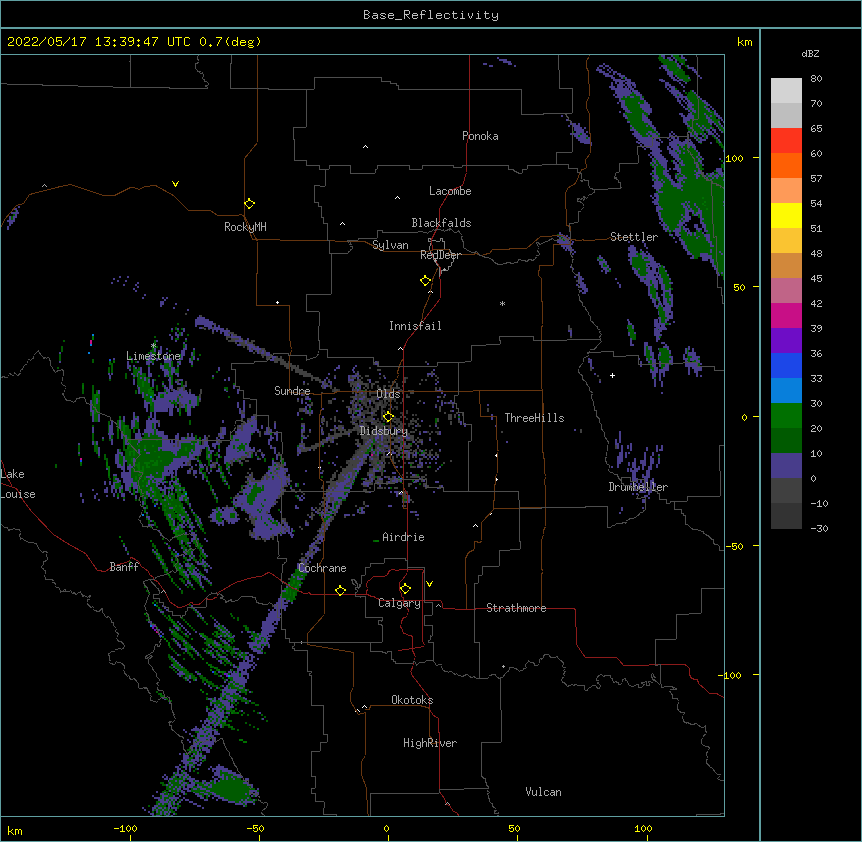Image resolution: width=862 pixels, height=842 pixels.
Task: Click the Sundre city label
Action: tap(292, 391)
